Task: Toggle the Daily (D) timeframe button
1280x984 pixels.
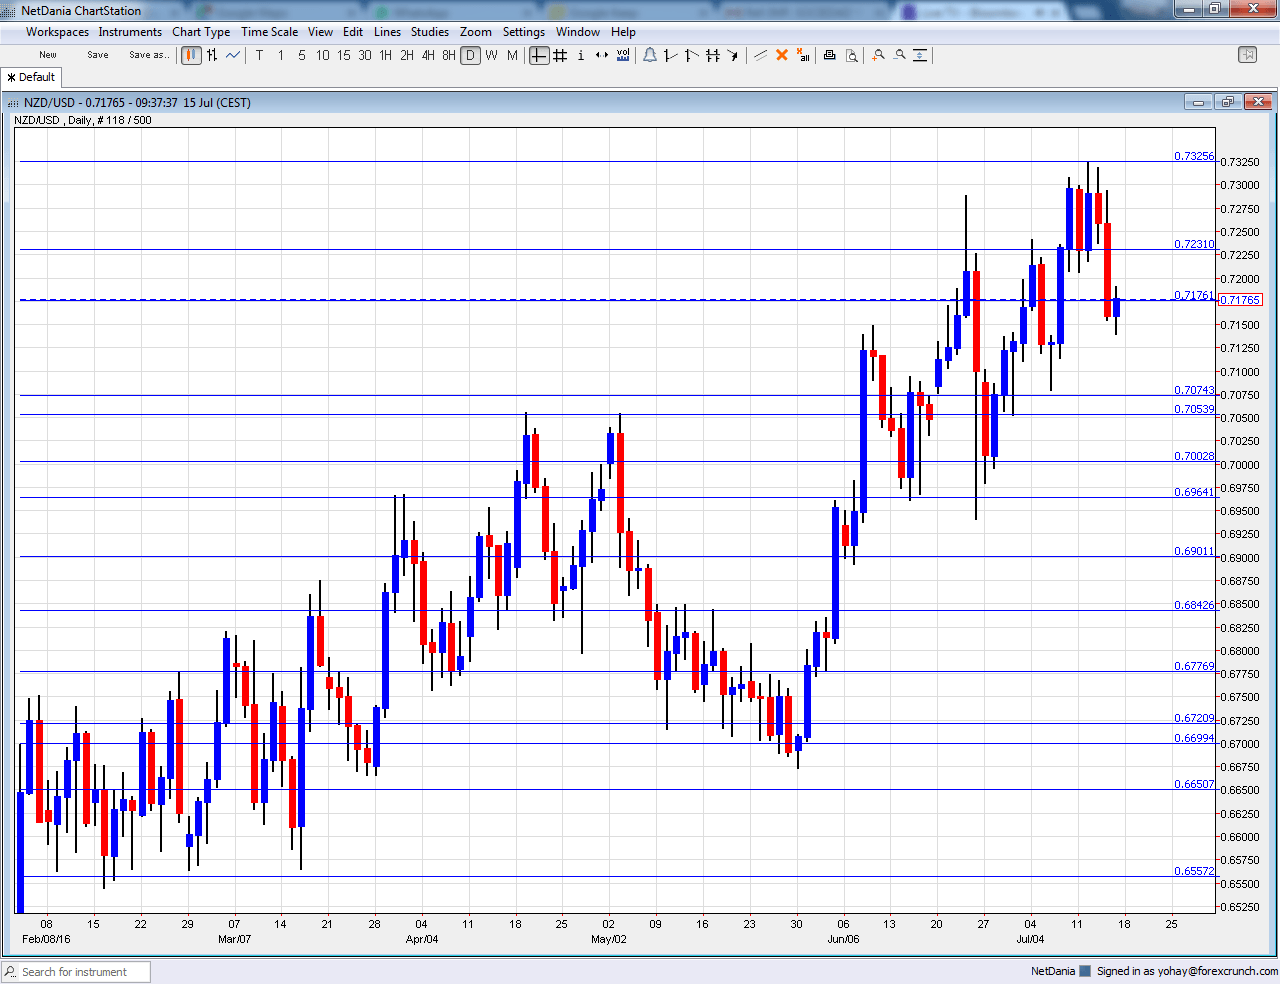Action: (470, 56)
